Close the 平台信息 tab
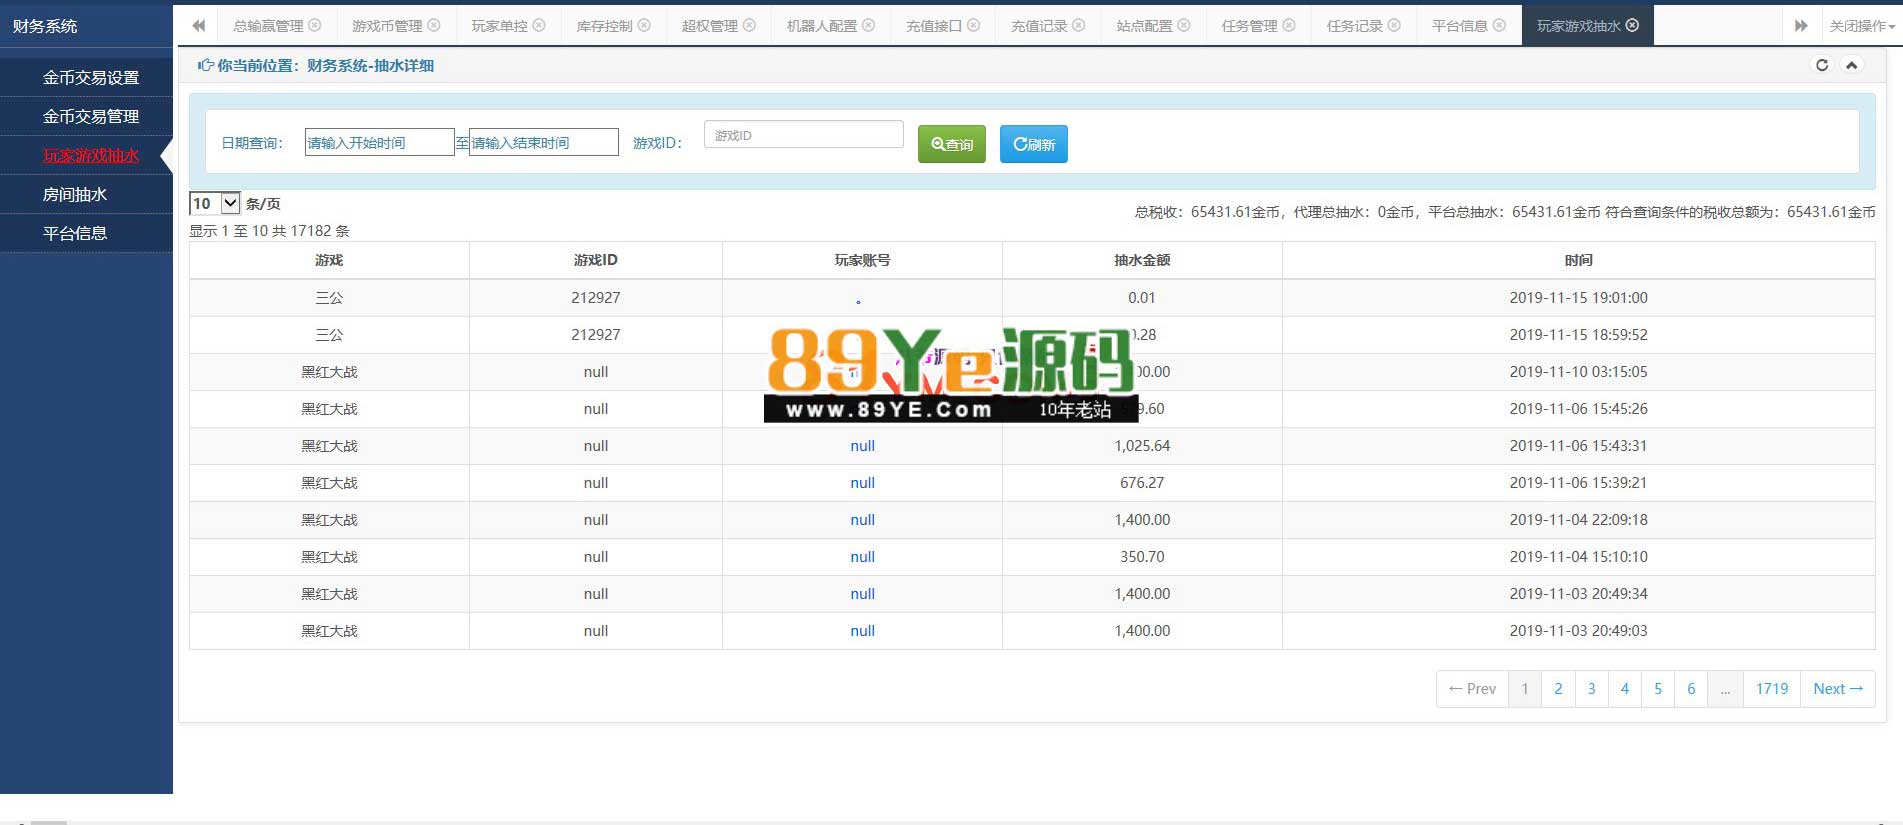Screen dimensions: 1903x825 pyautogui.click(x=1499, y=25)
